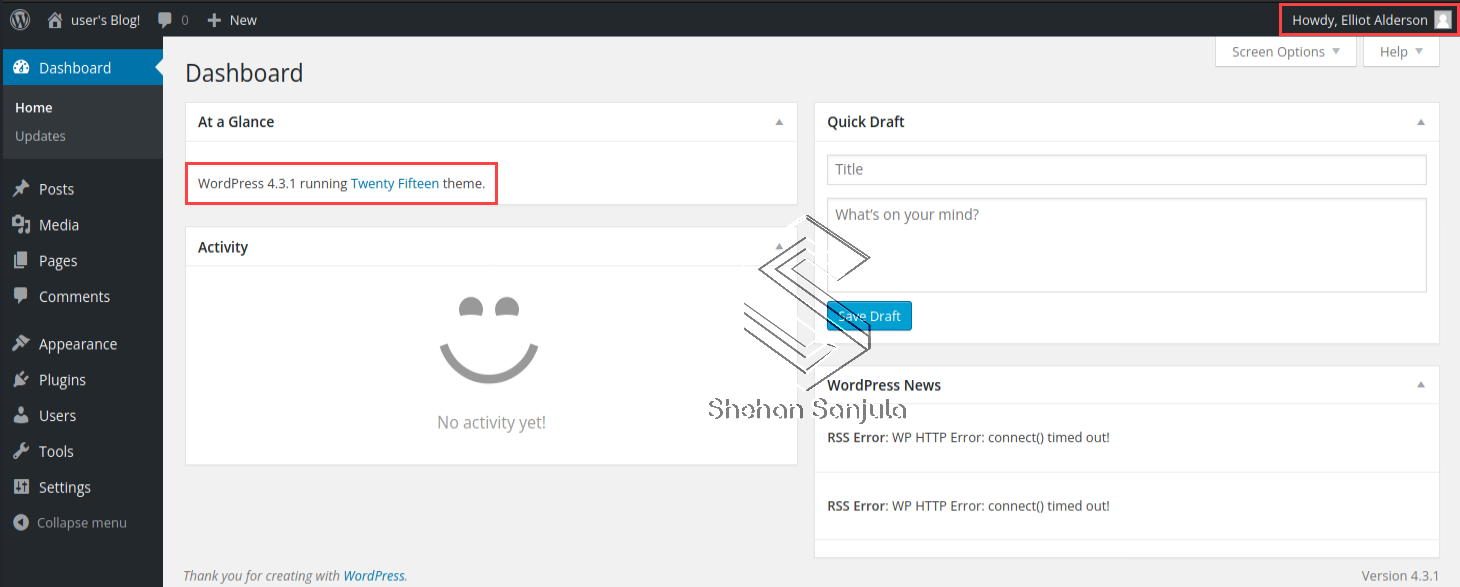Click the Media icon in sidebar

click(21, 225)
